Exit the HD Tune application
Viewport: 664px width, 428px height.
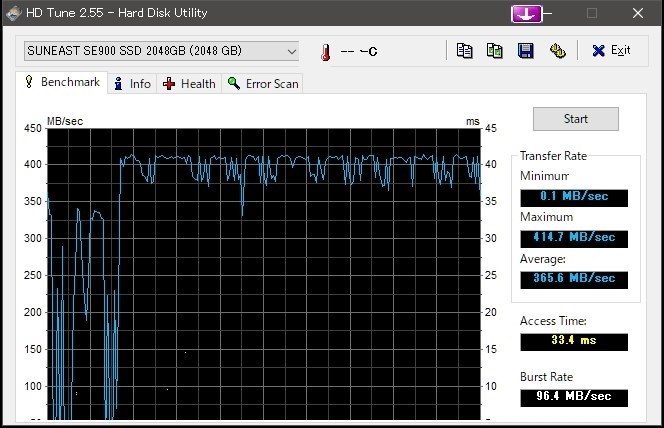[611, 51]
